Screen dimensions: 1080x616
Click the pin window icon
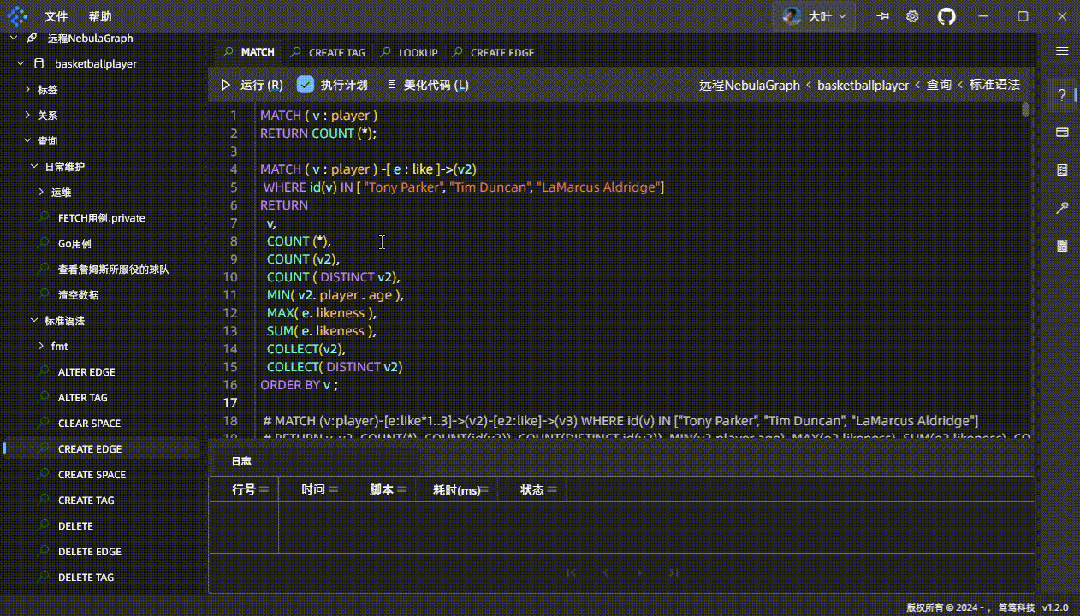tap(882, 17)
